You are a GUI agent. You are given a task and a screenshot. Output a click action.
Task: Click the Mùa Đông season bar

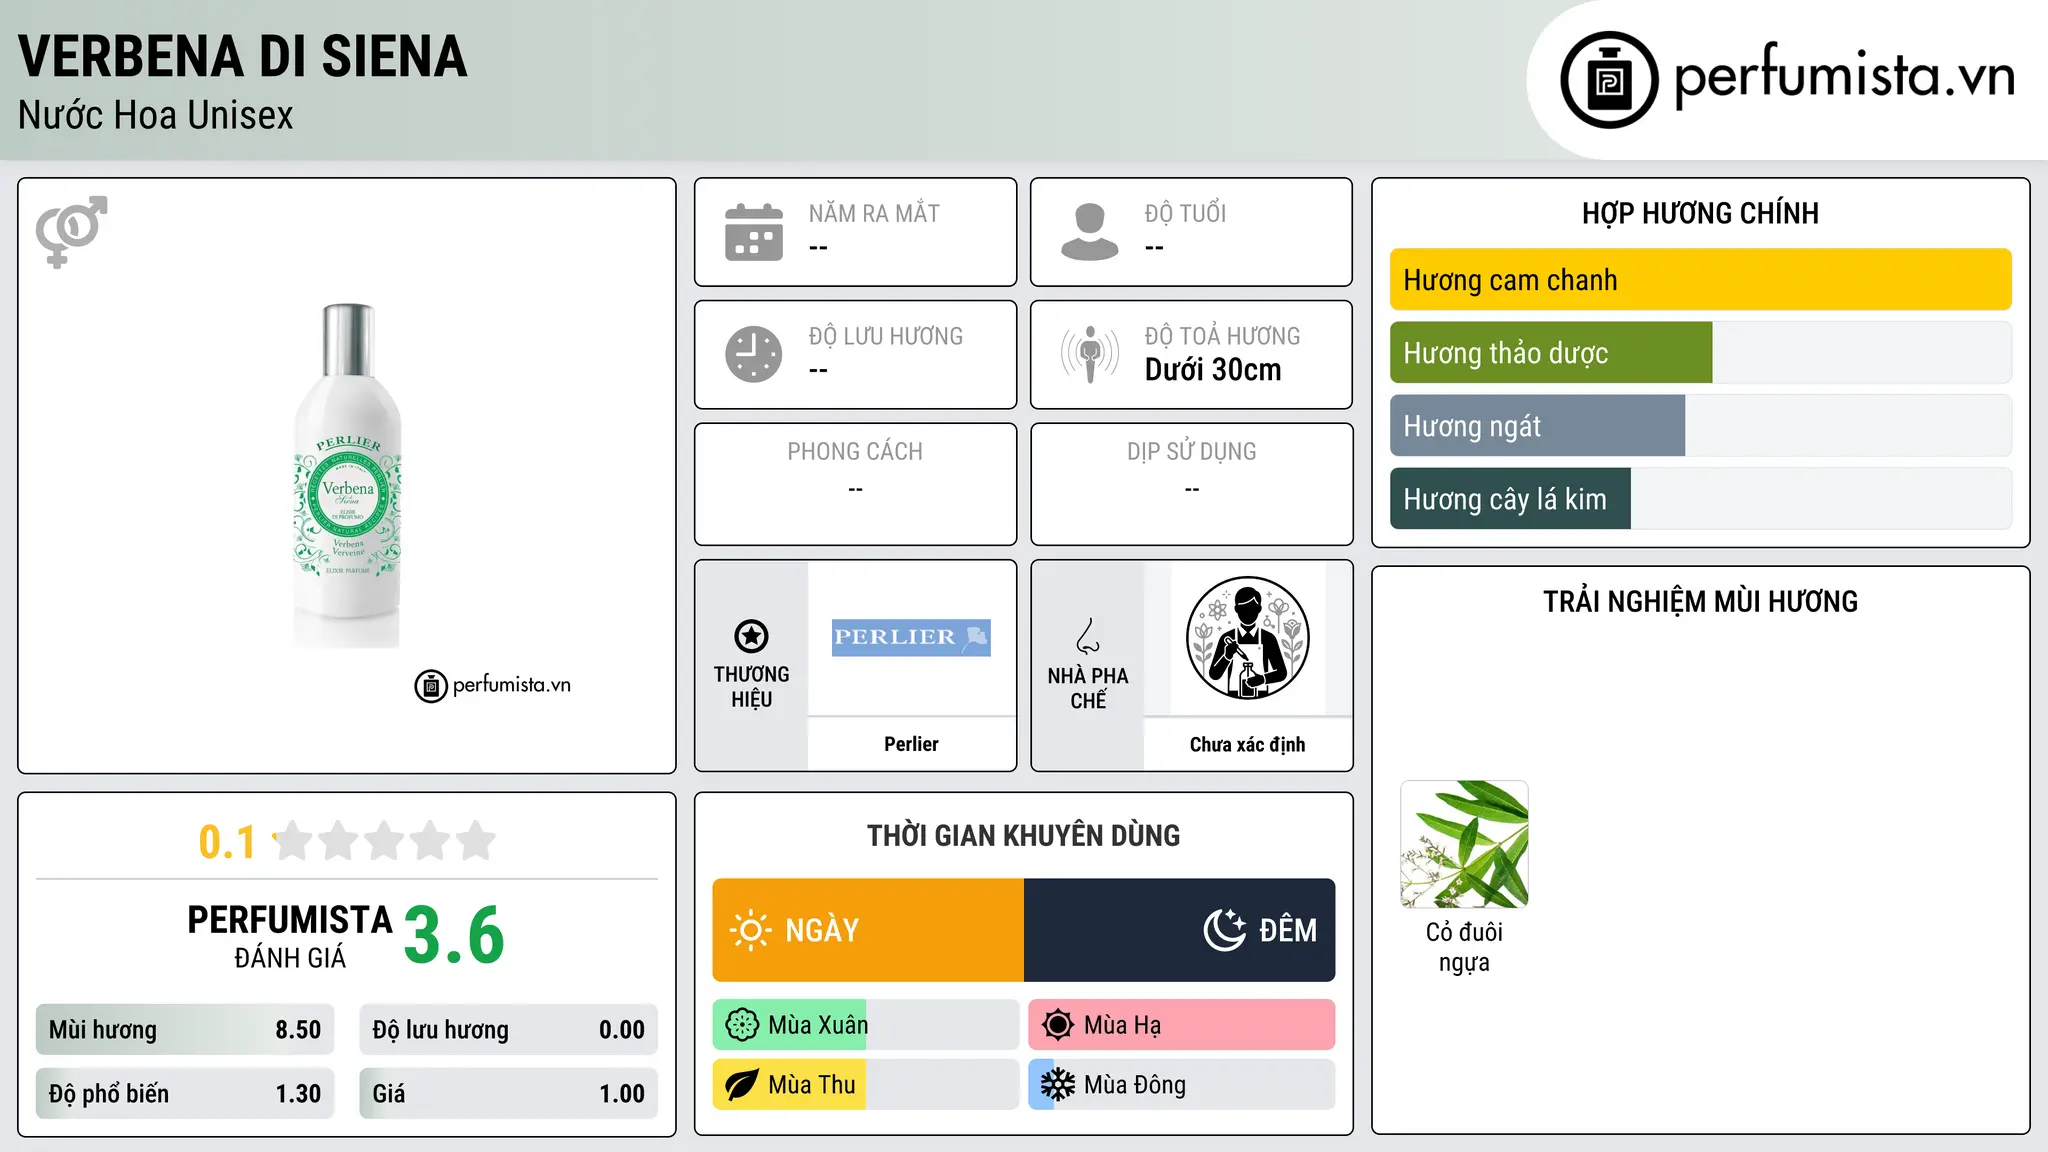(x=1182, y=1085)
